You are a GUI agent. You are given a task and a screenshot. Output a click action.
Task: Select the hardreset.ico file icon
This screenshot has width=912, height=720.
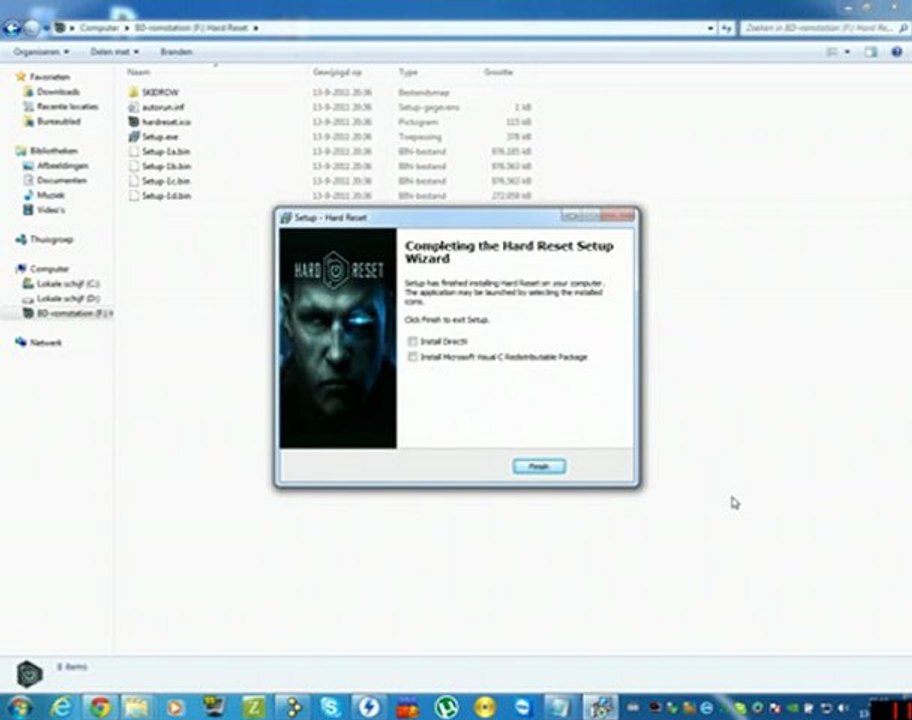pyautogui.click(x=134, y=122)
